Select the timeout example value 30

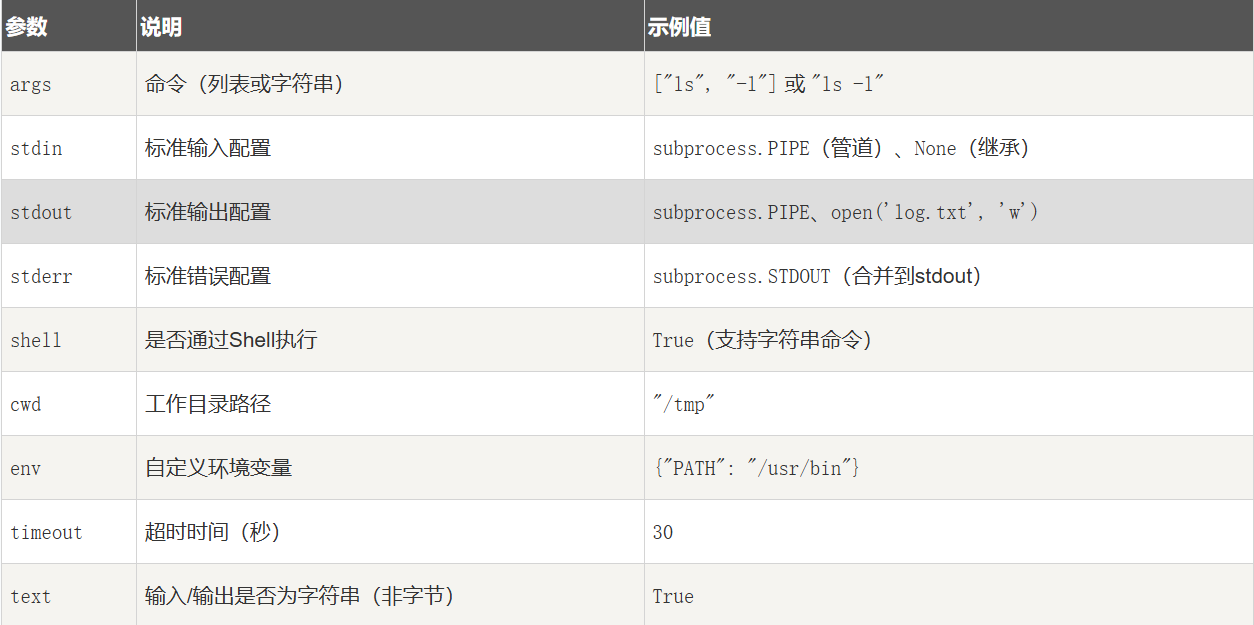[663, 533]
